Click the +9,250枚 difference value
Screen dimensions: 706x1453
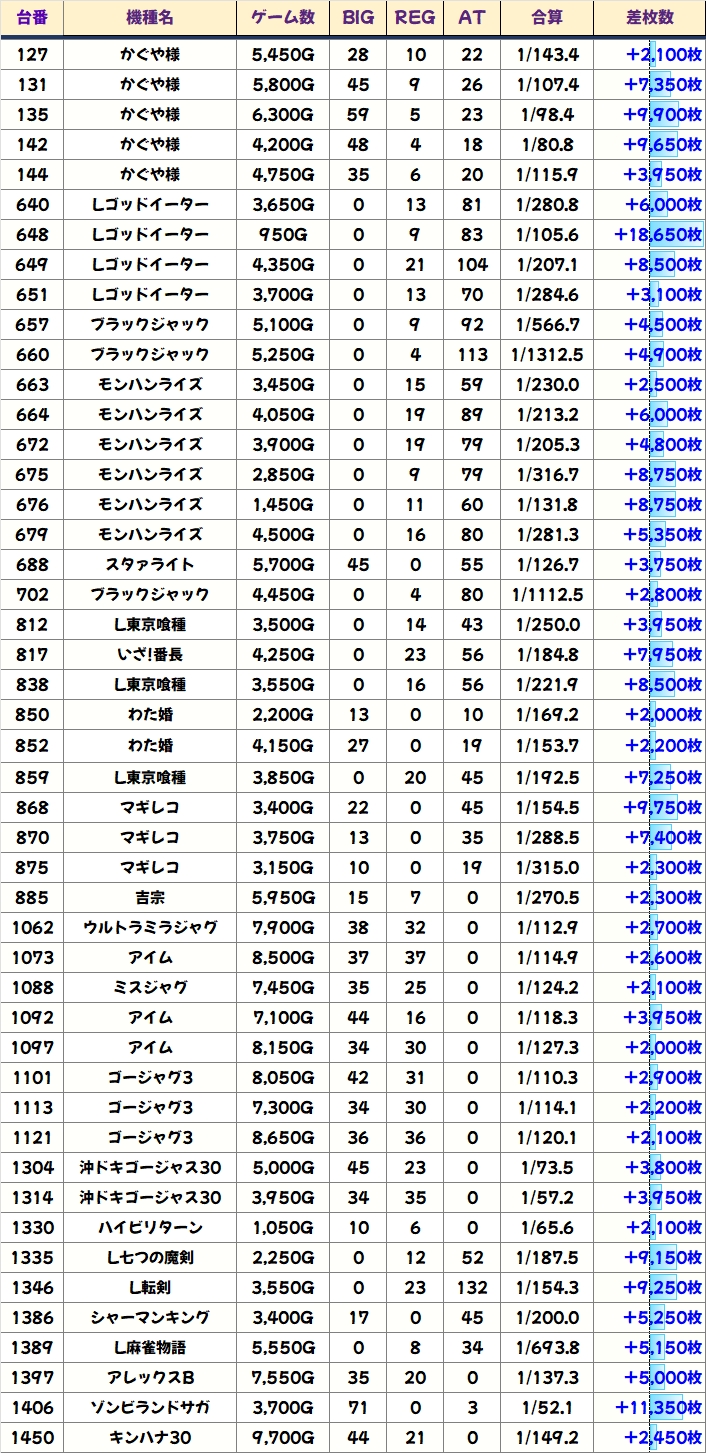pos(663,1287)
